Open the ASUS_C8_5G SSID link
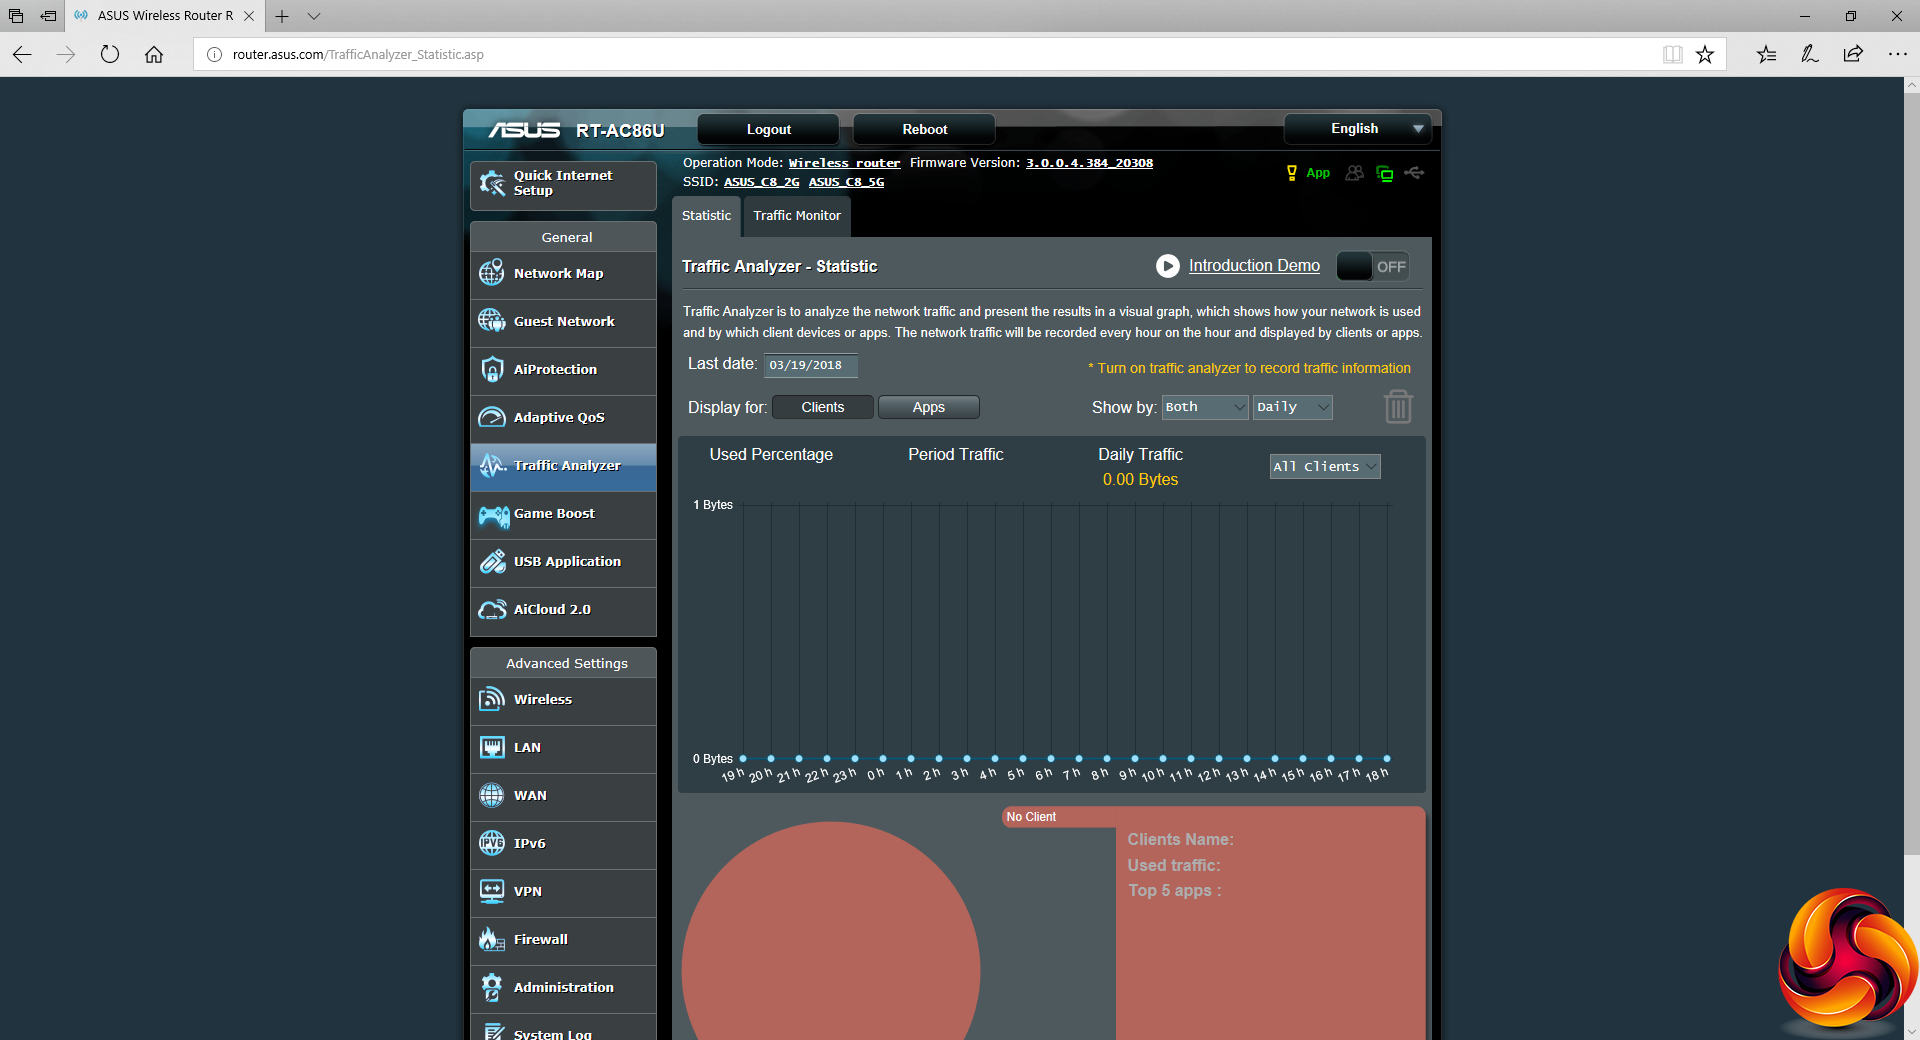 pyautogui.click(x=846, y=182)
